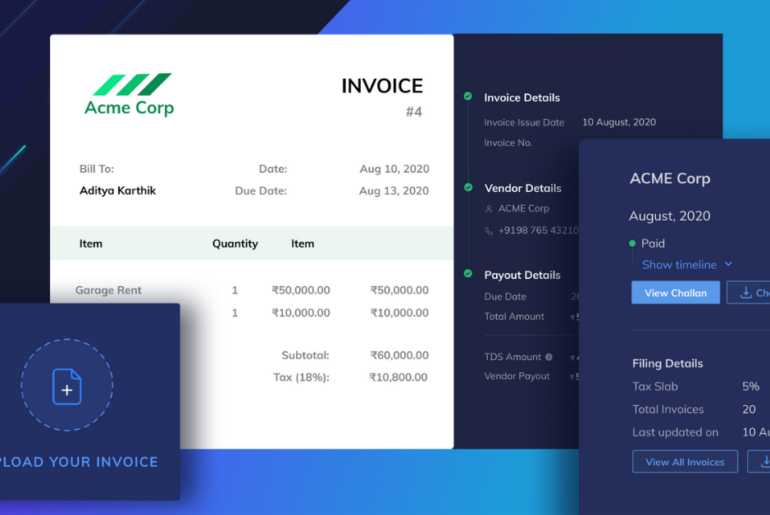This screenshot has width=770, height=515.
Task: Click the green check beside Invoice Details
Action: pyautogui.click(x=468, y=96)
